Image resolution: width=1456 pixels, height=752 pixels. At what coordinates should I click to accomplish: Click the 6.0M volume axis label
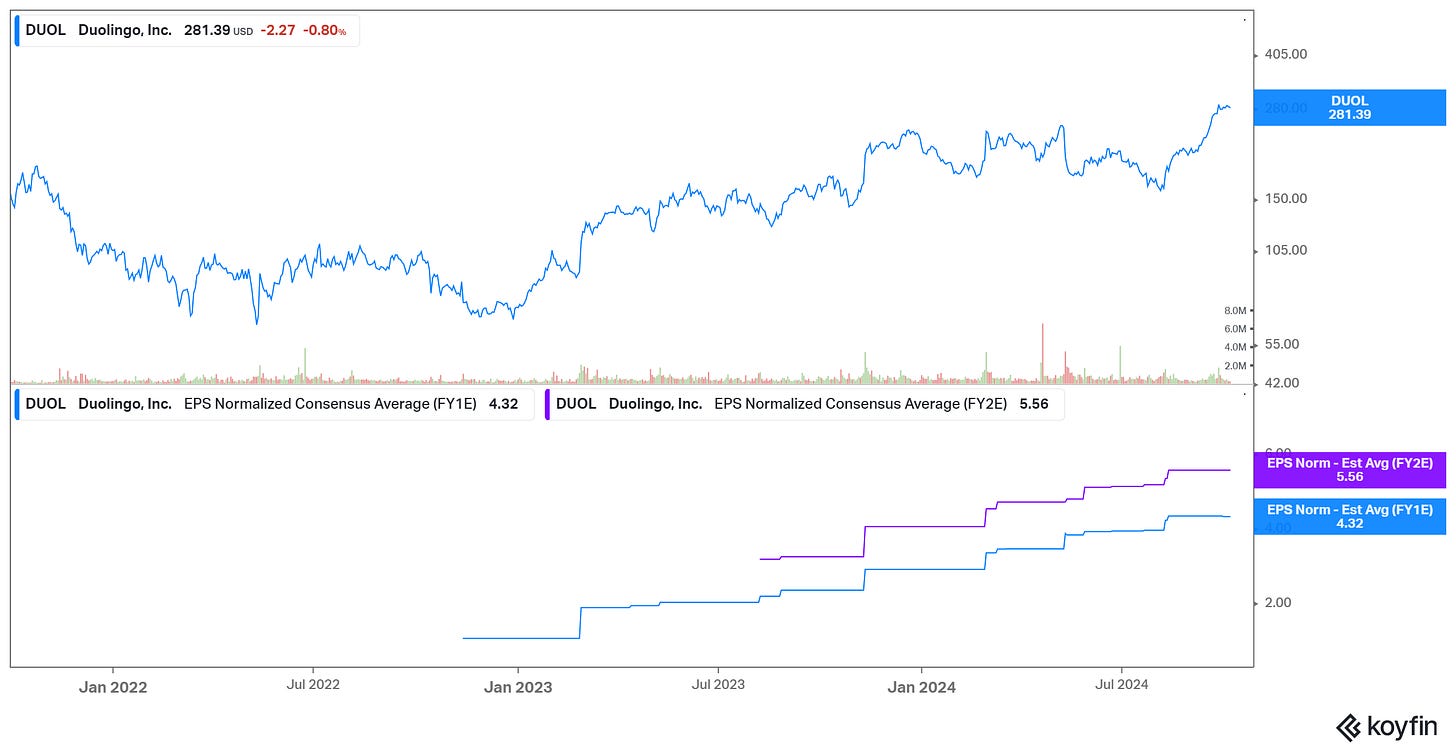pyautogui.click(x=1234, y=329)
